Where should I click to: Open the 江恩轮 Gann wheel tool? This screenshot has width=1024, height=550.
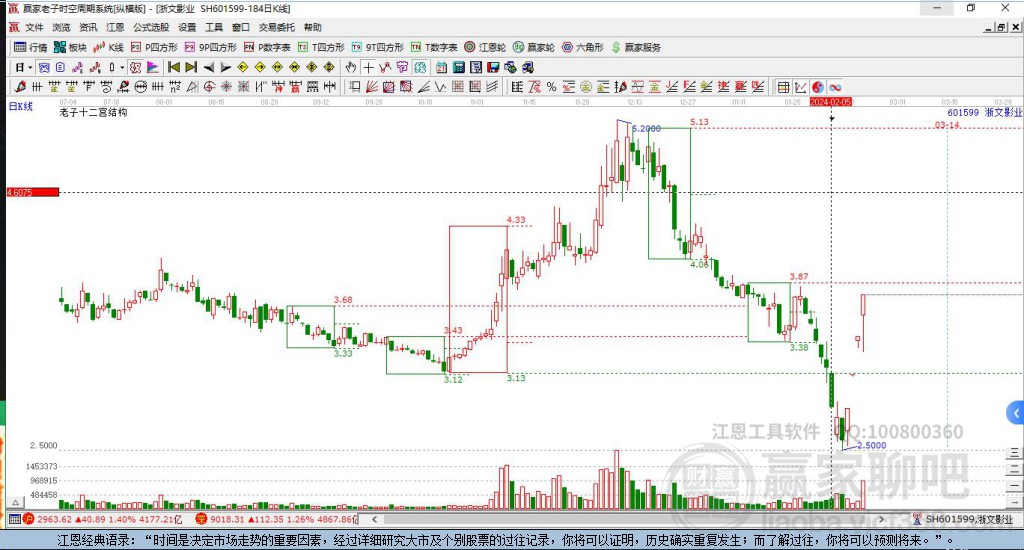[x=485, y=47]
